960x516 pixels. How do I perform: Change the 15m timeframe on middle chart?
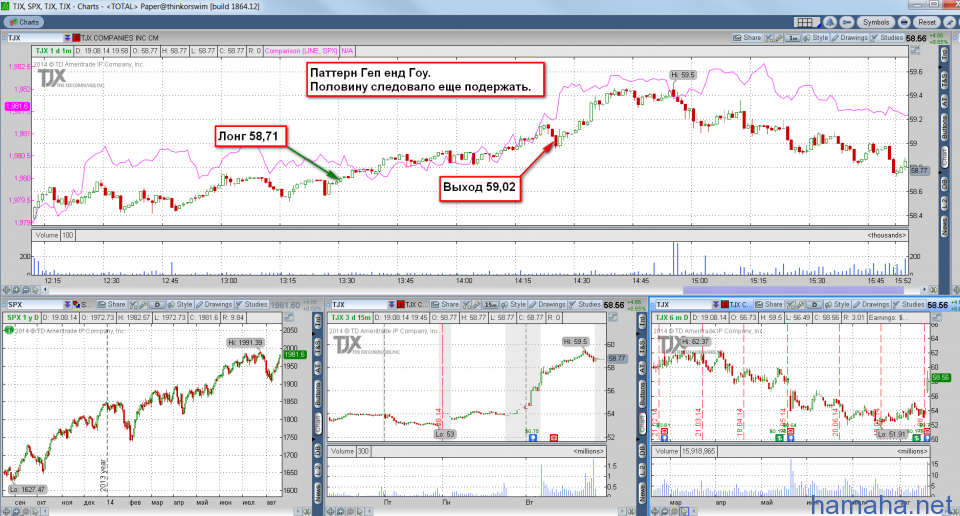coord(491,305)
